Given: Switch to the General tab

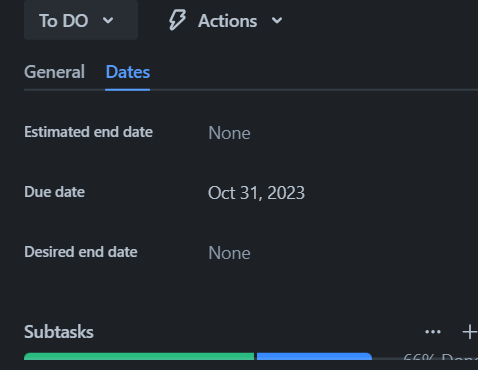Looking at the screenshot, I should pos(54,72).
